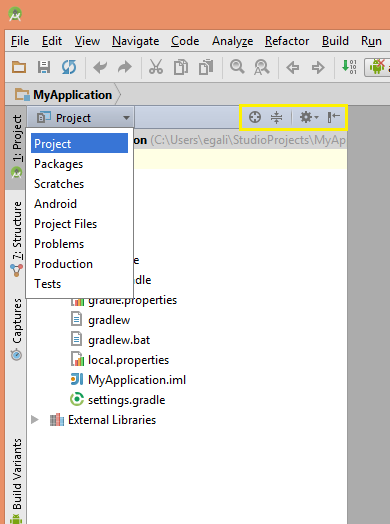The image size is (390, 524).
Task: Click the Collapse All icon in Project panel
Action: (276, 117)
